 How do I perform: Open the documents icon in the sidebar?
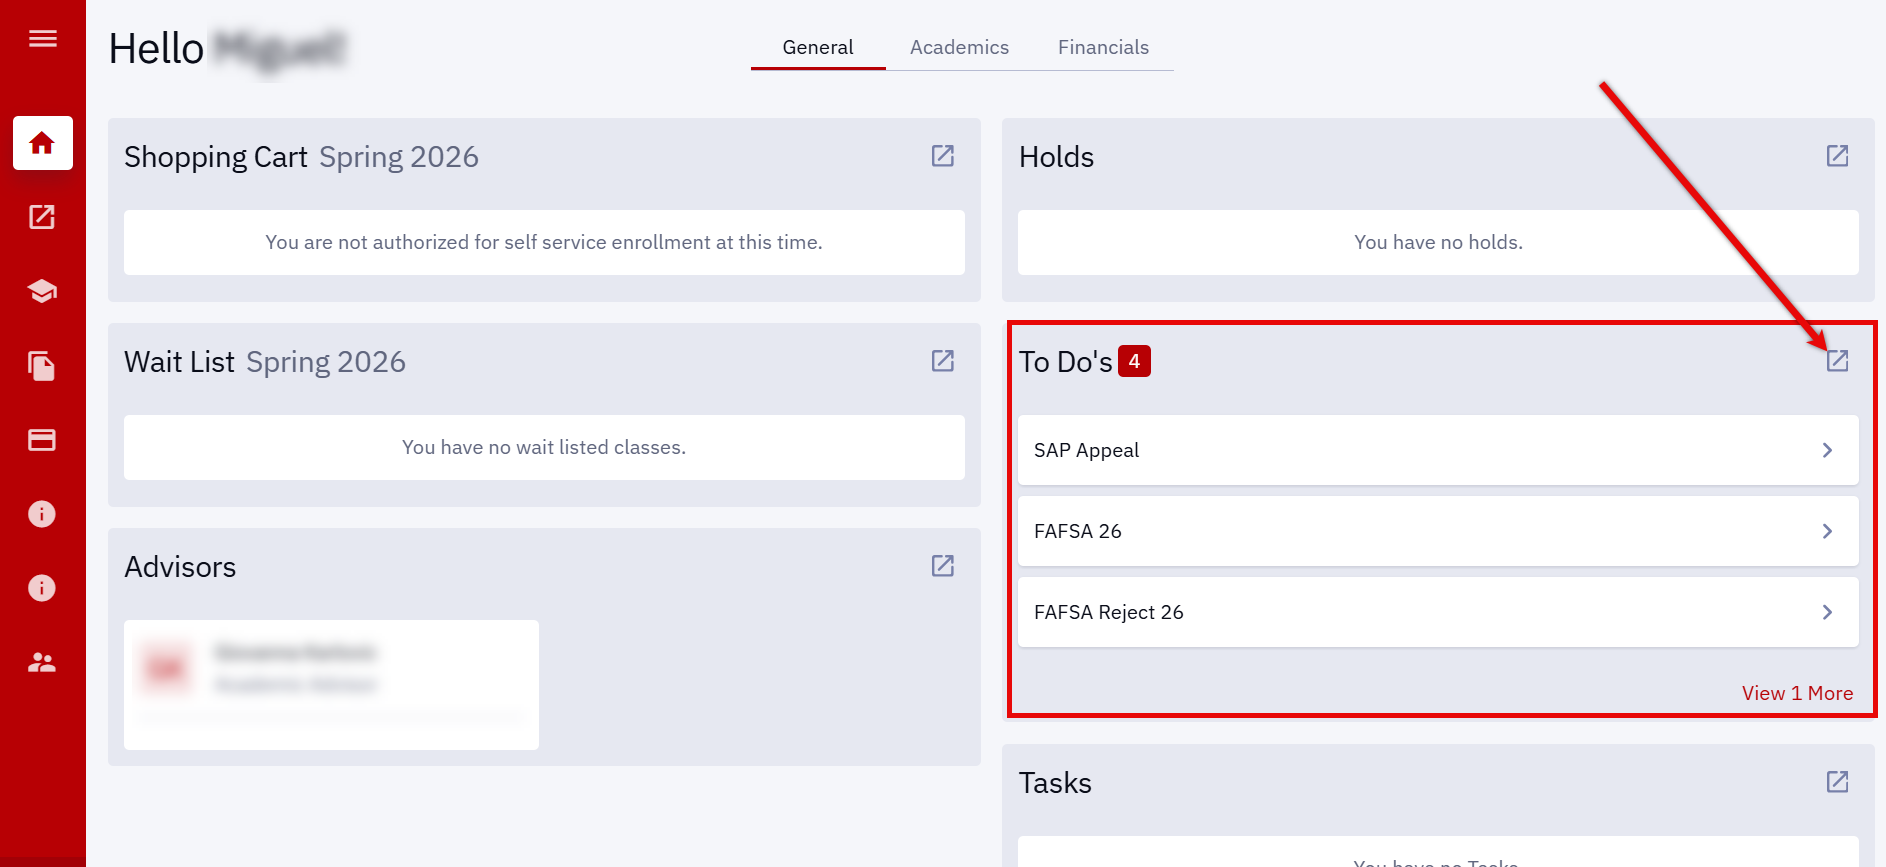pos(42,366)
